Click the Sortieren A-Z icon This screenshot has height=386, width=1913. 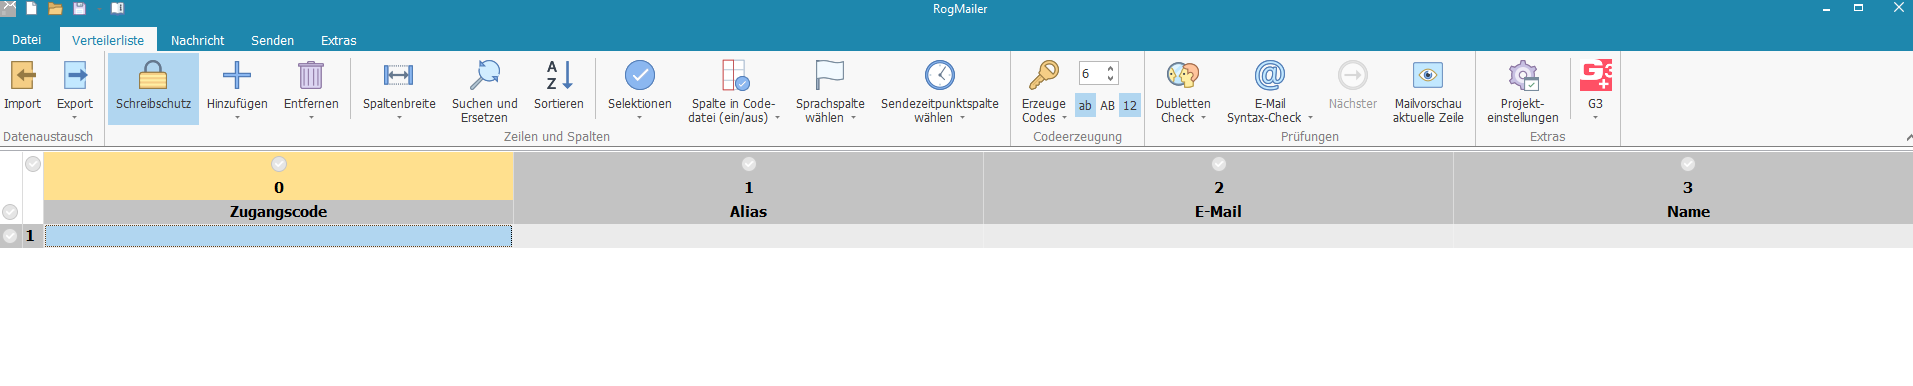(559, 76)
